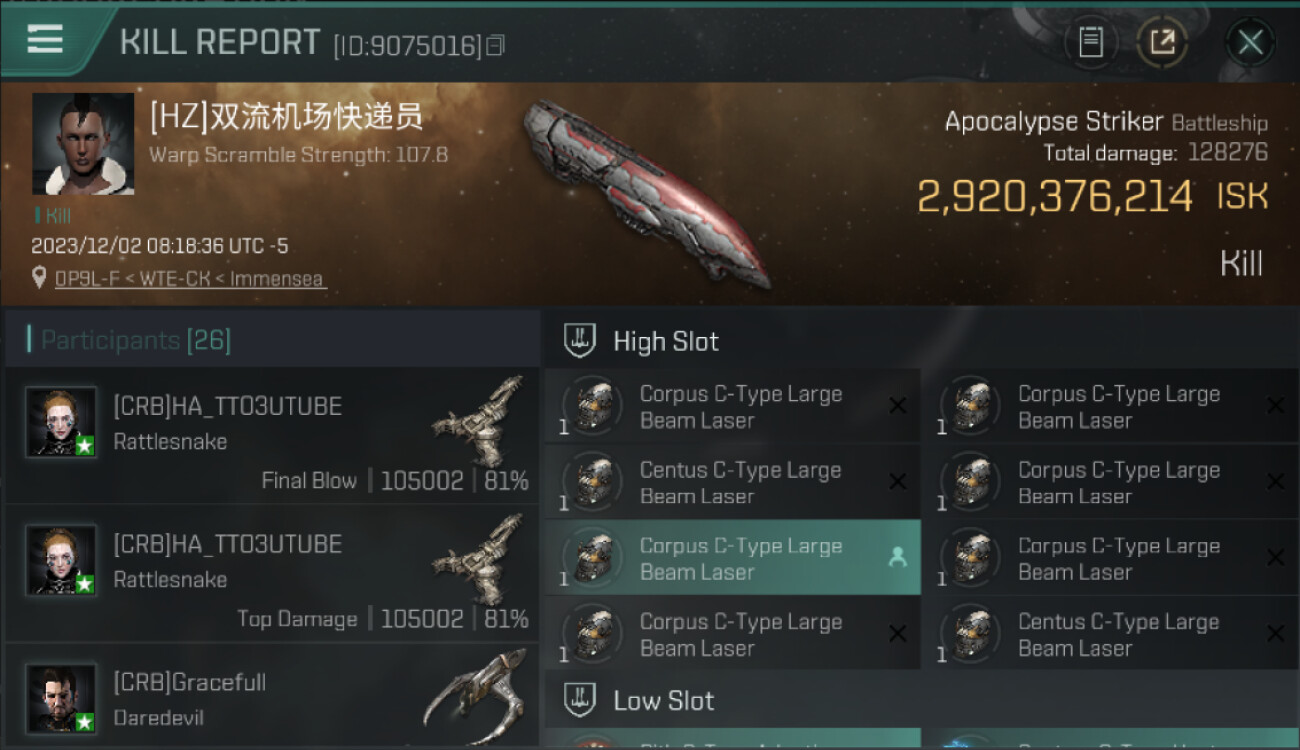Select highlighted Corpus C-Type Large Beam Laser
The image size is (1300, 750).
coord(732,558)
